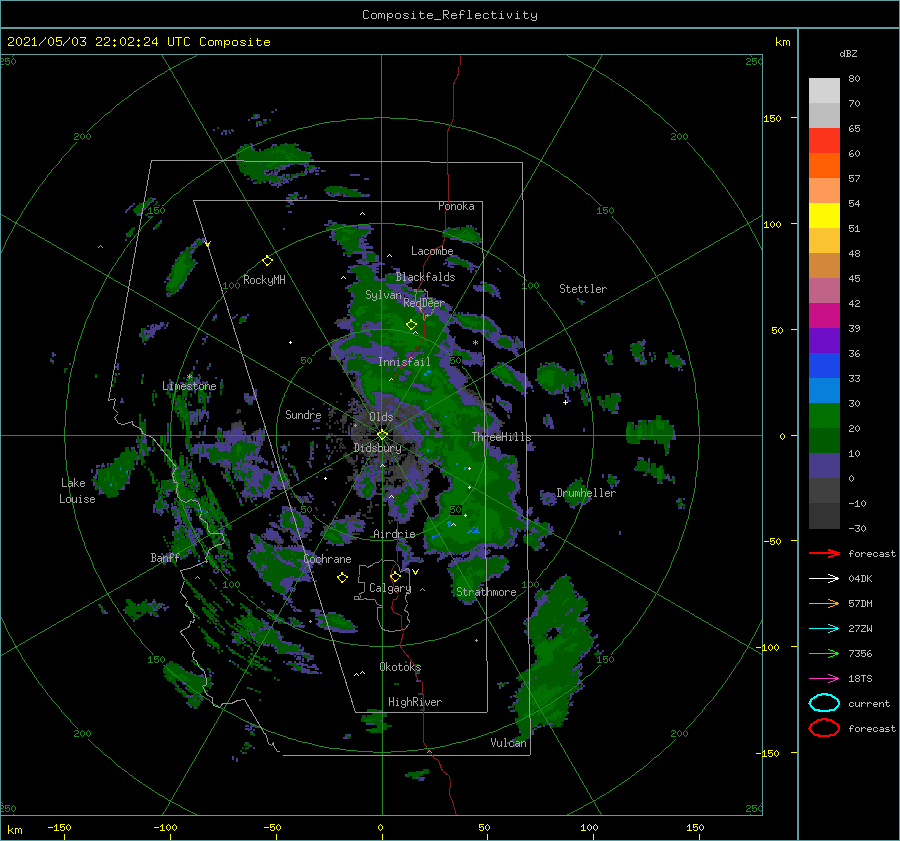
Task: Click the magenta 18TS arrow icon
Action: click(x=824, y=679)
